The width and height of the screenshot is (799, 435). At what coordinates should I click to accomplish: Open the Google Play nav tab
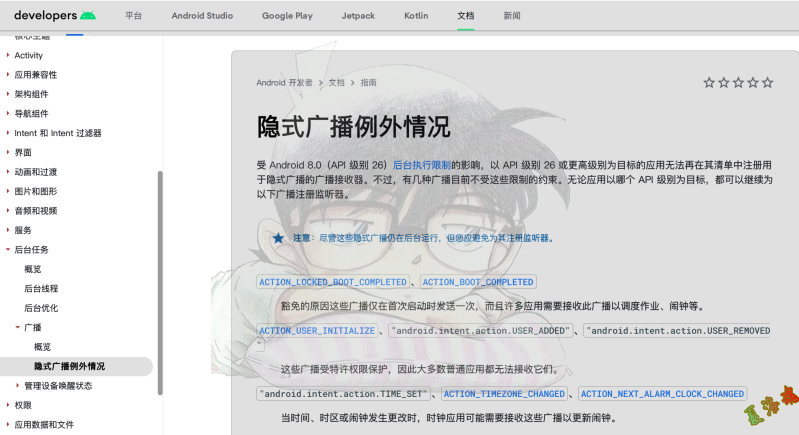(287, 16)
